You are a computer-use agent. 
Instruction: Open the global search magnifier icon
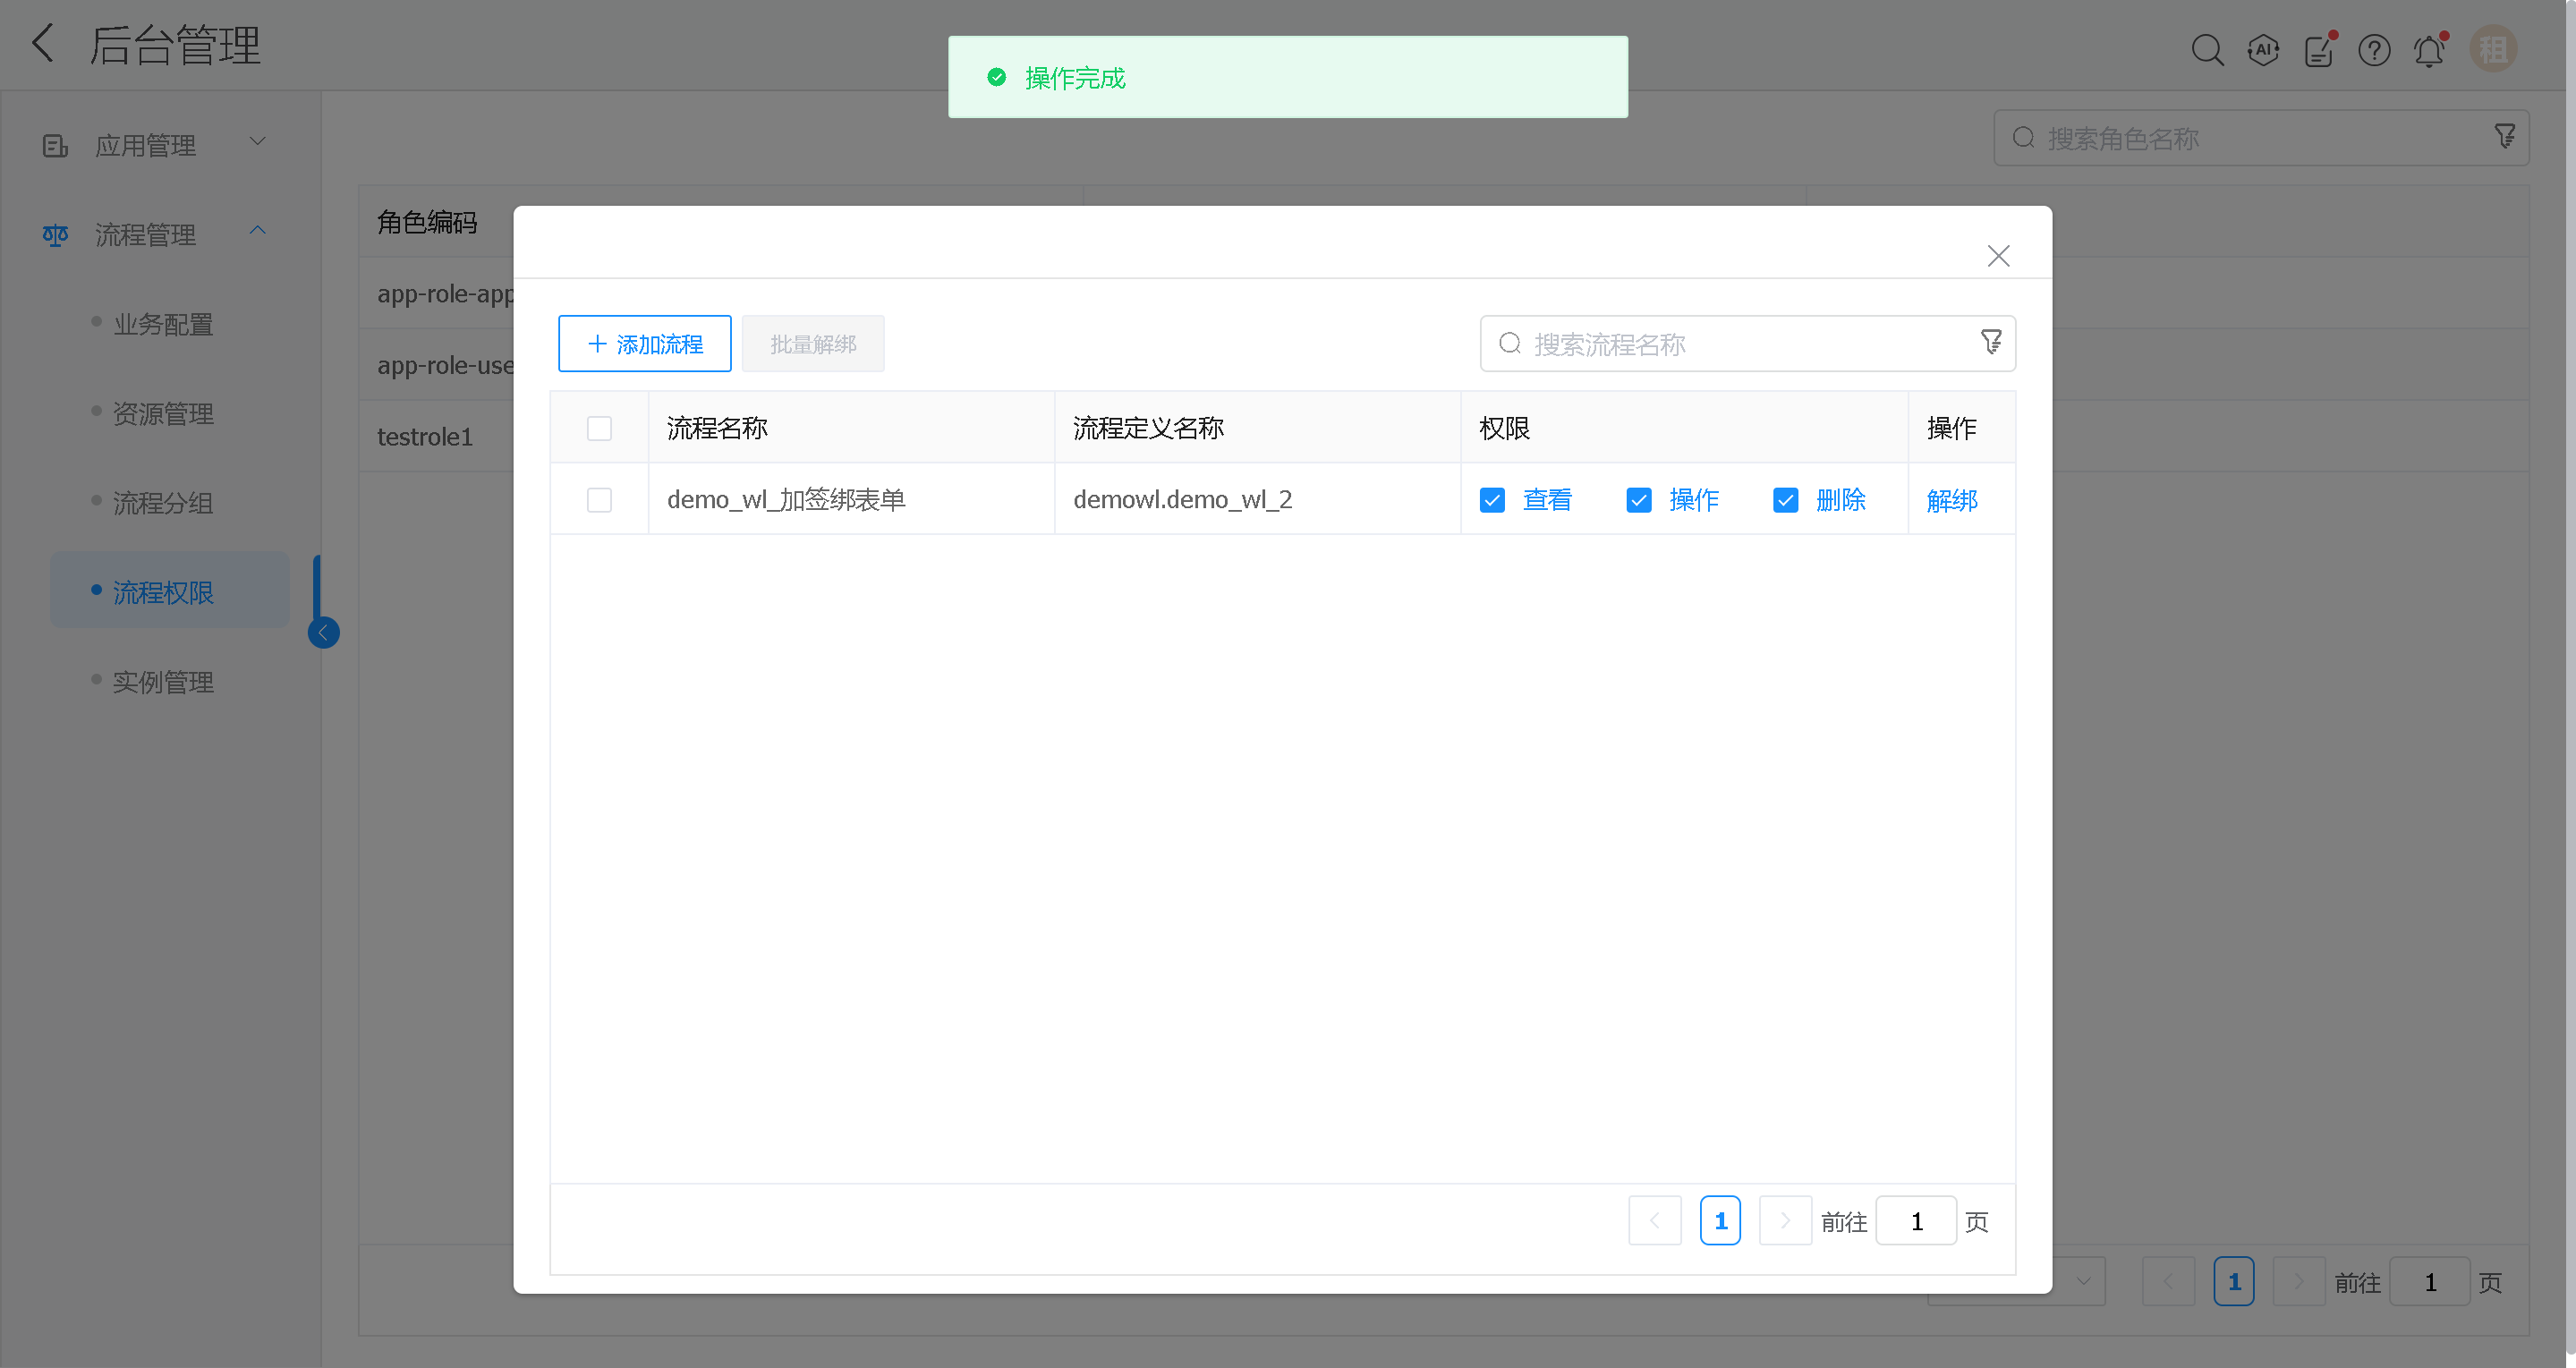coord(2209,49)
